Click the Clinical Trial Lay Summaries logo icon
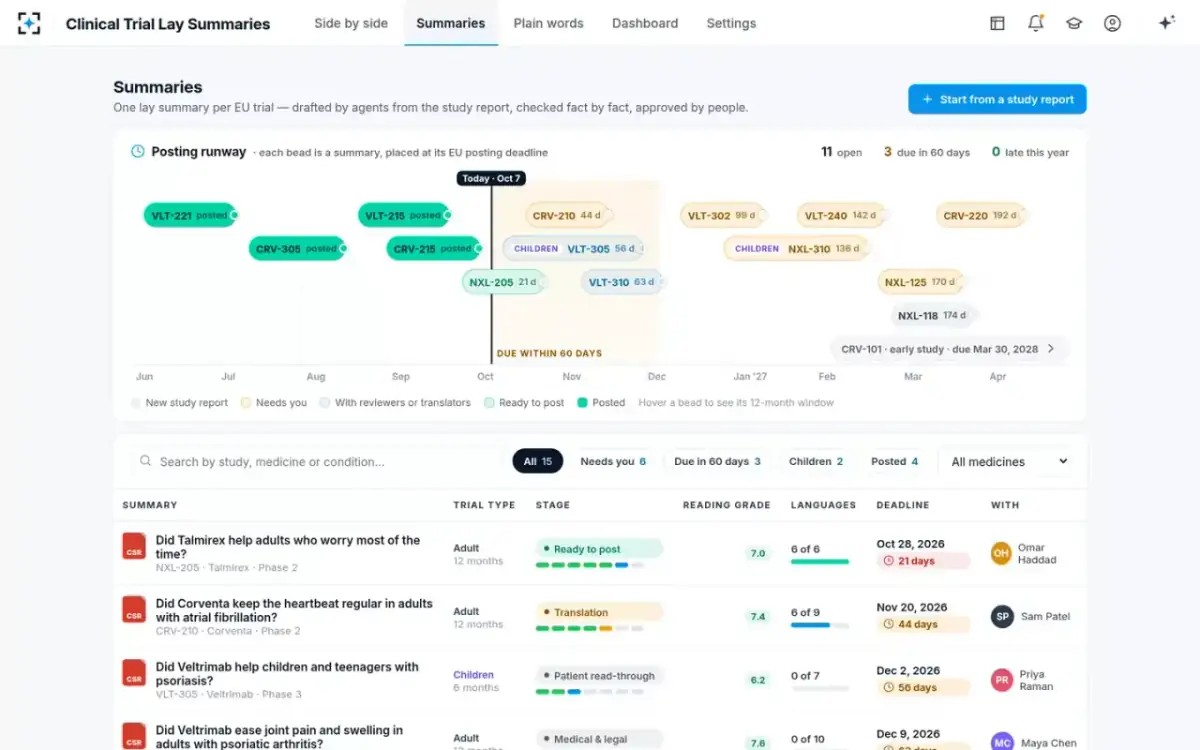The height and width of the screenshot is (750, 1200). tap(29, 23)
